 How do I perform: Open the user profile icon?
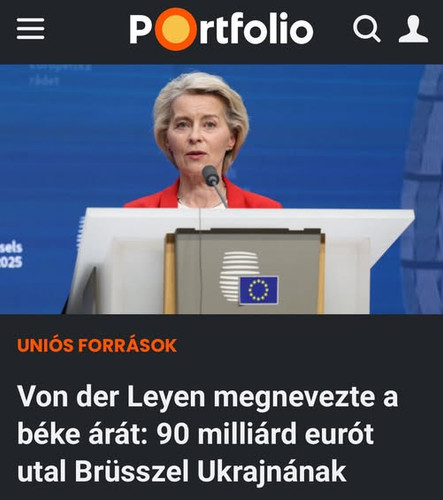tap(413, 29)
